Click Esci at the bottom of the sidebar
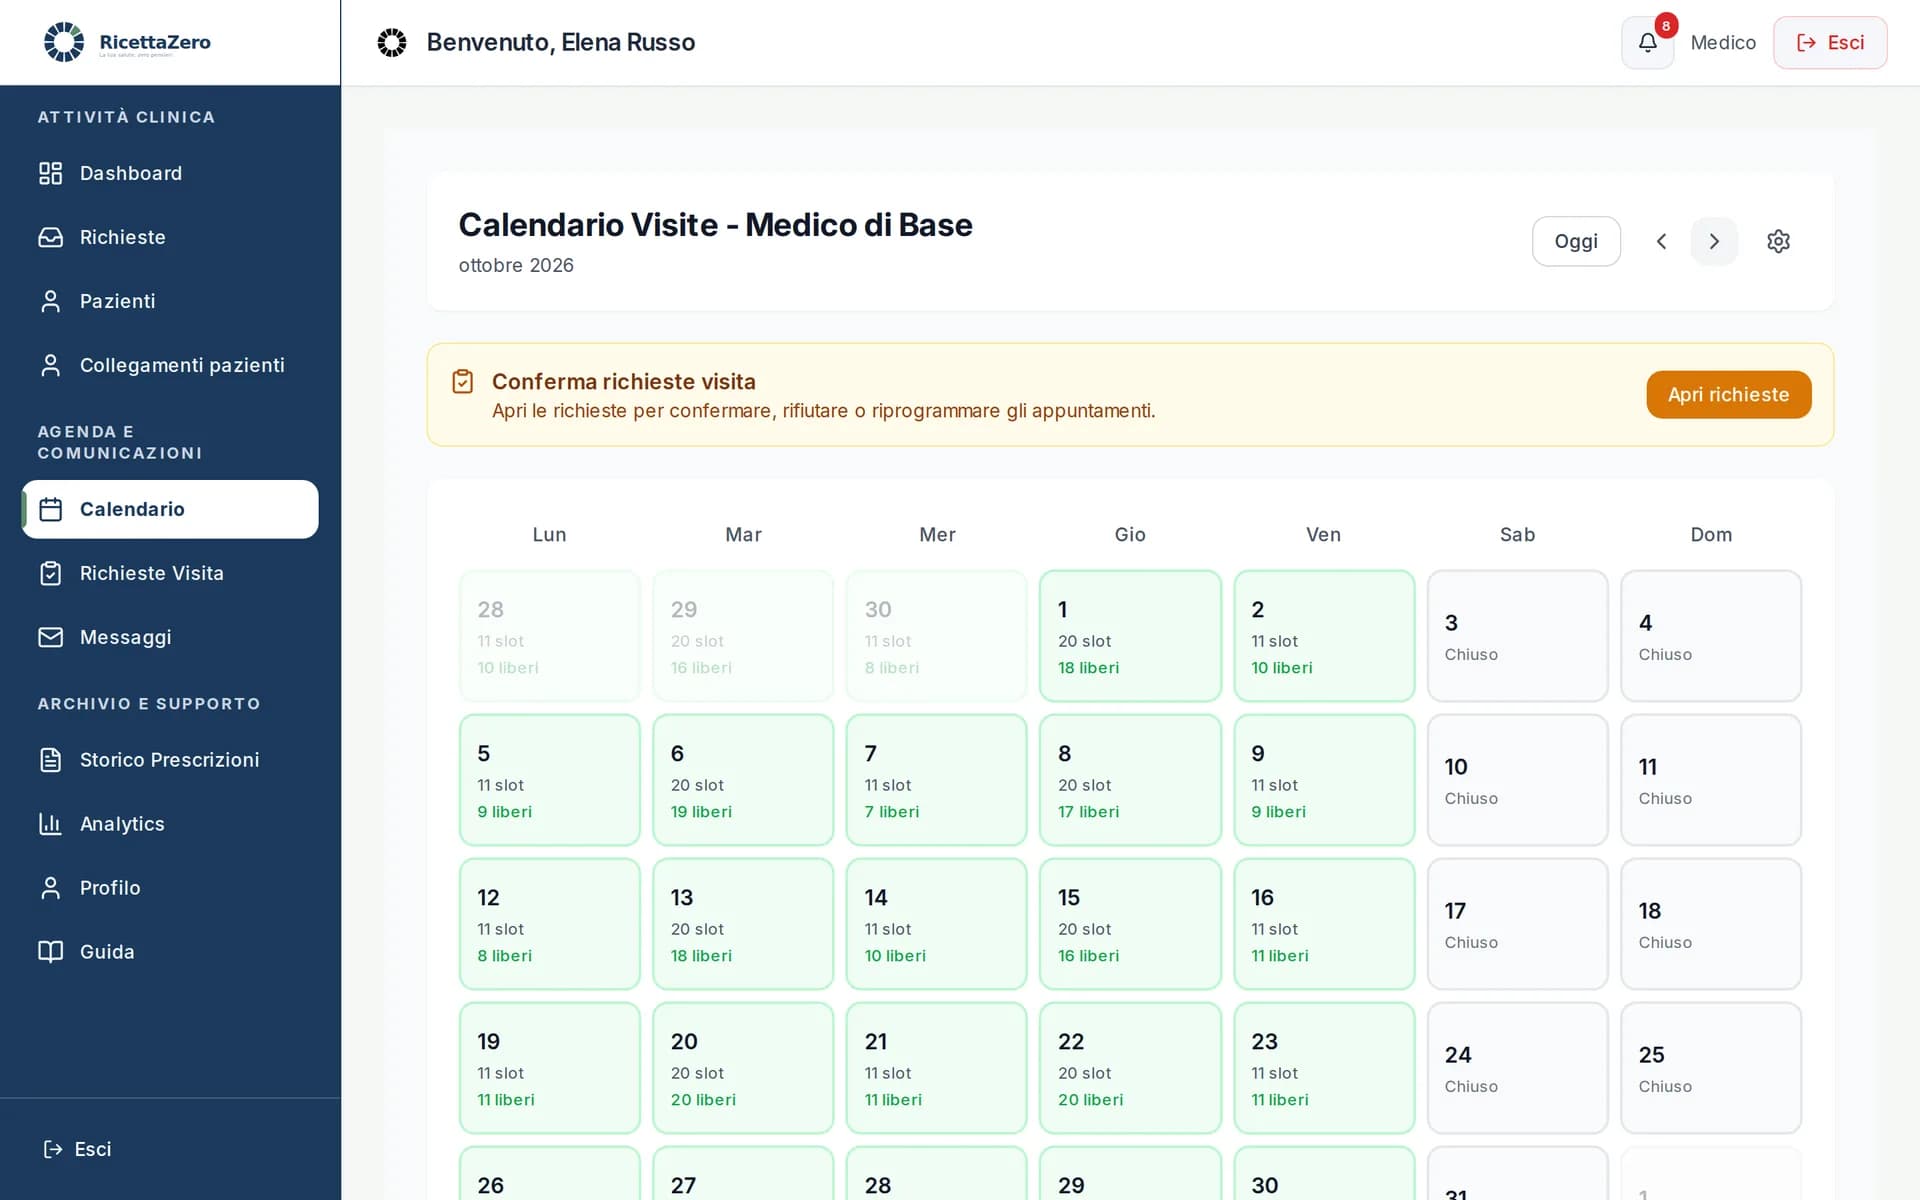The width and height of the screenshot is (1920, 1200). coord(78,1149)
